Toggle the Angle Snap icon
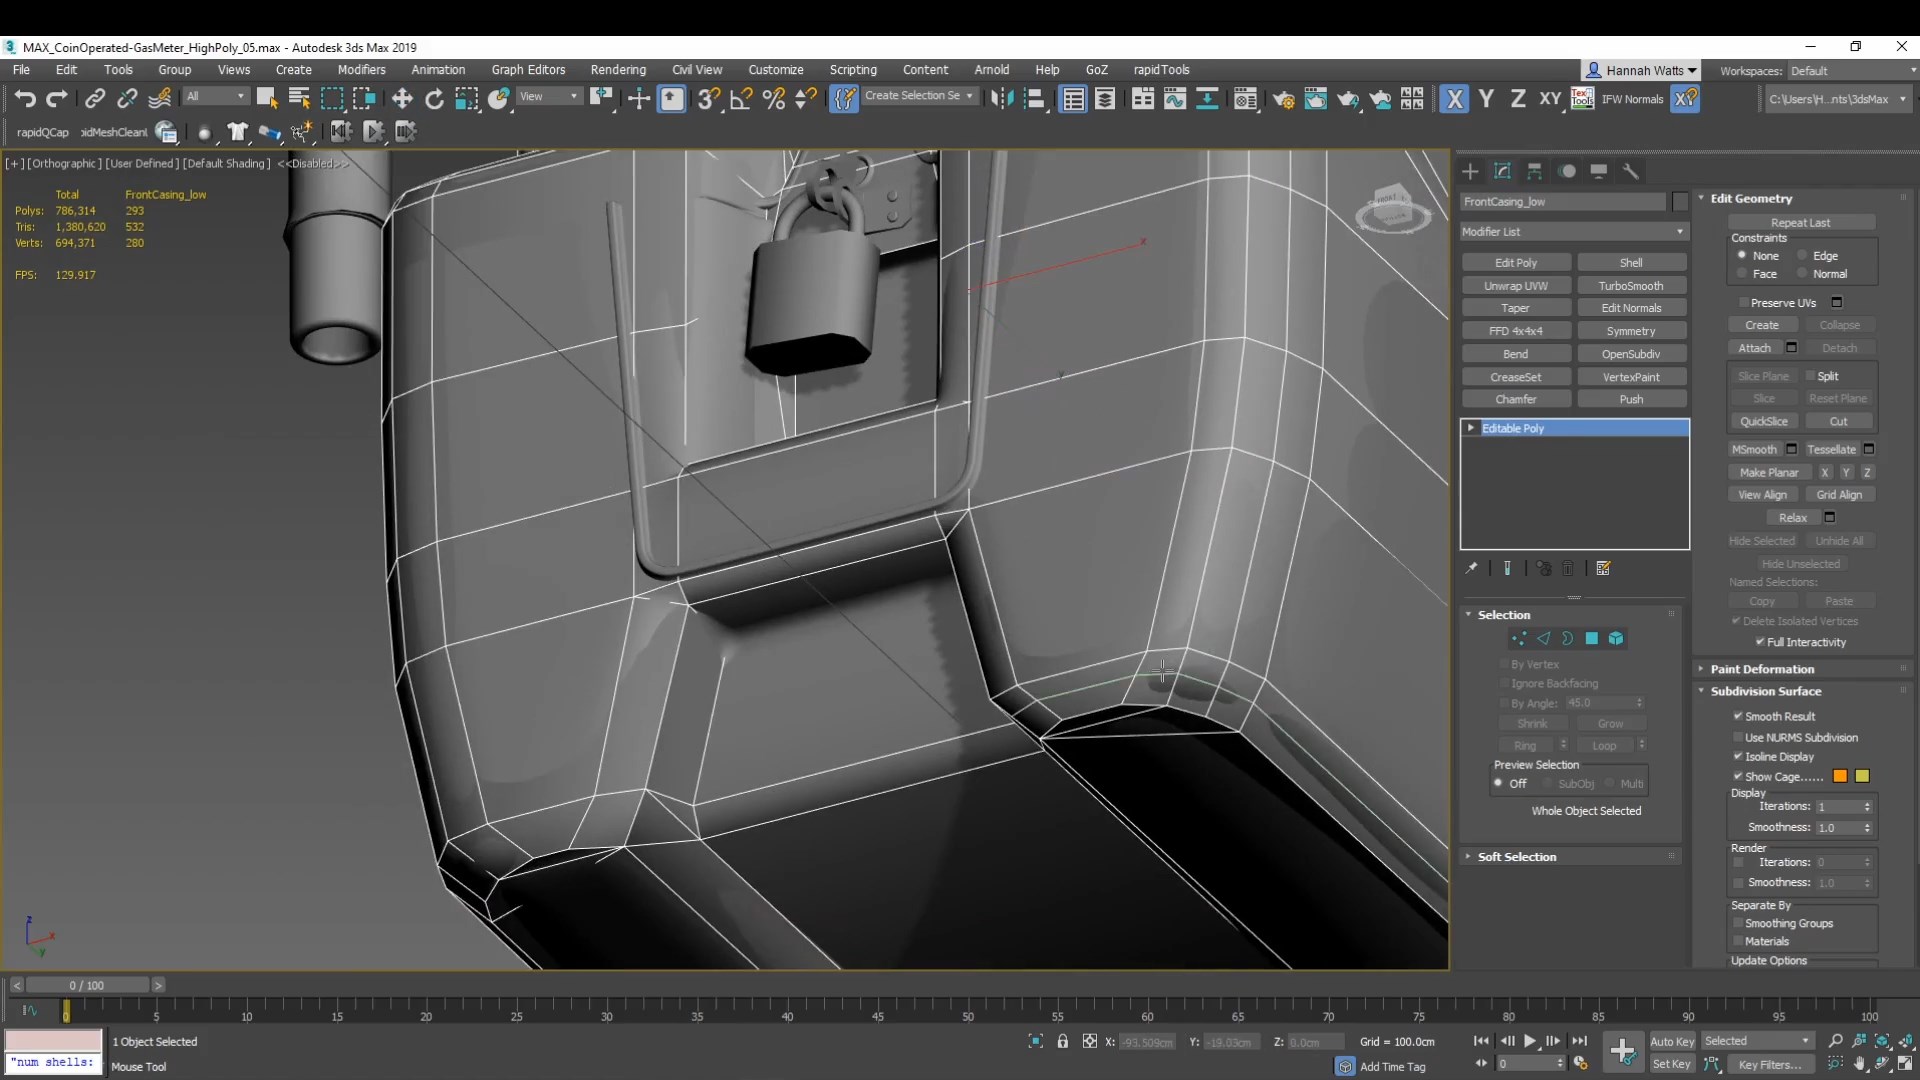The width and height of the screenshot is (1920, 1080). click(741, 98)
